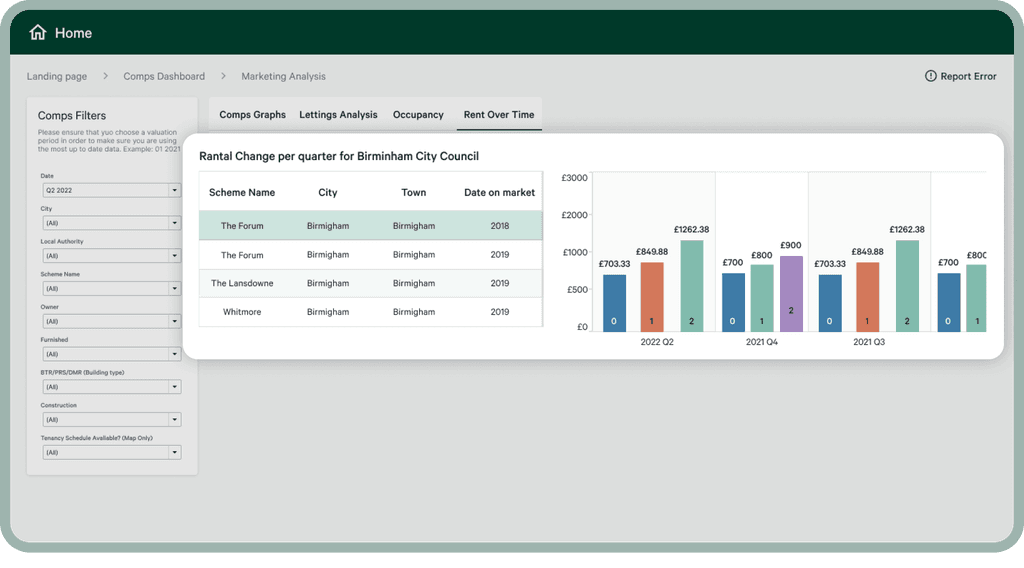Switch to the Lettings Analysis tab

pyautogui.click(x=338, y=114)
